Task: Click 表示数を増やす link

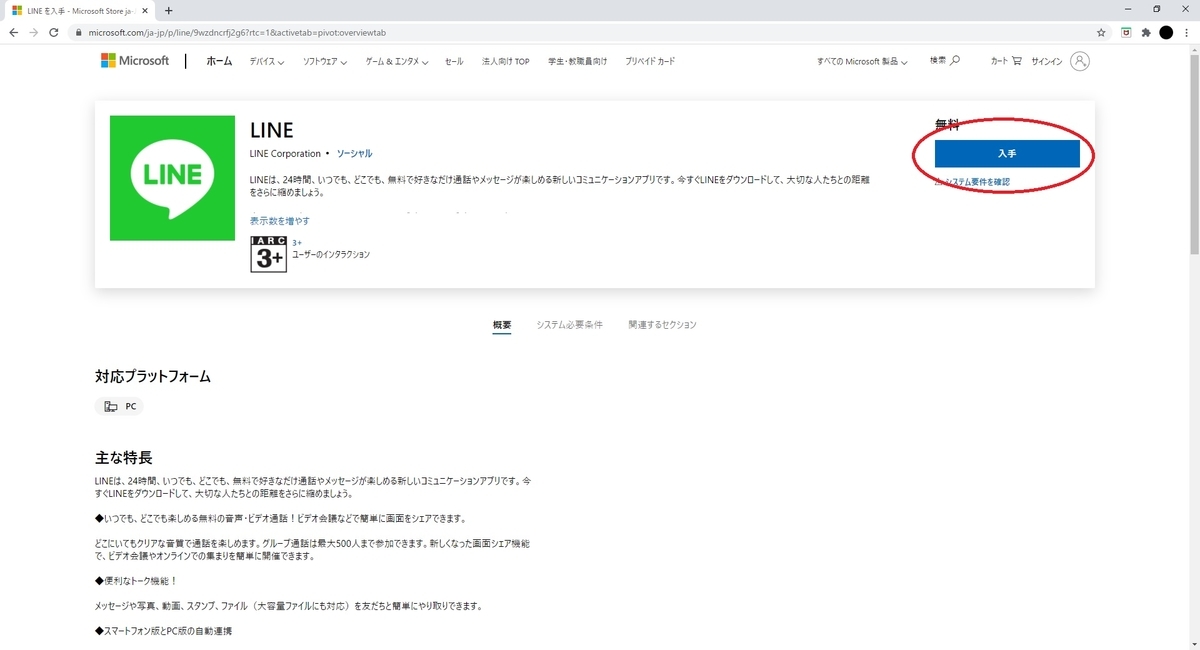Action: tap(280, 220)
